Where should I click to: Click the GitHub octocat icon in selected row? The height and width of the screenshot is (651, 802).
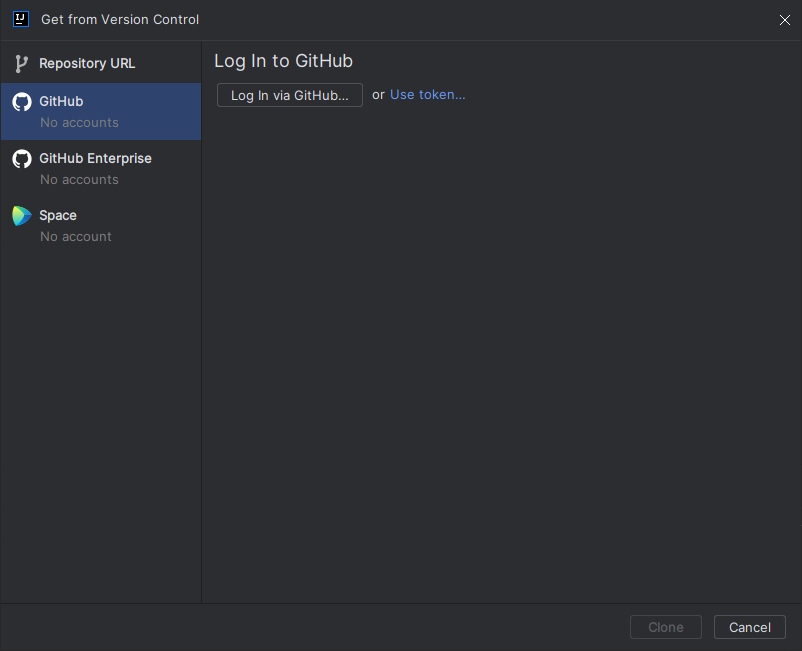click(22, 102)
